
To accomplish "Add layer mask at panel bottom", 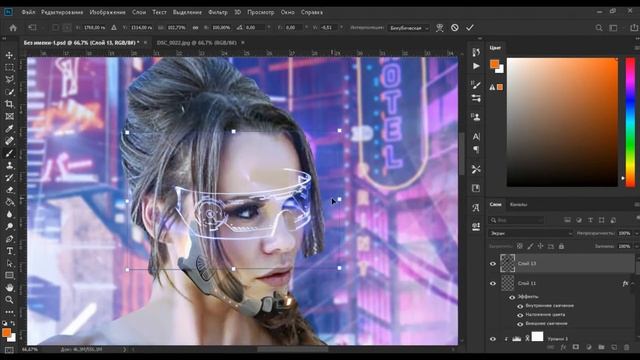I will click(576, 347).
